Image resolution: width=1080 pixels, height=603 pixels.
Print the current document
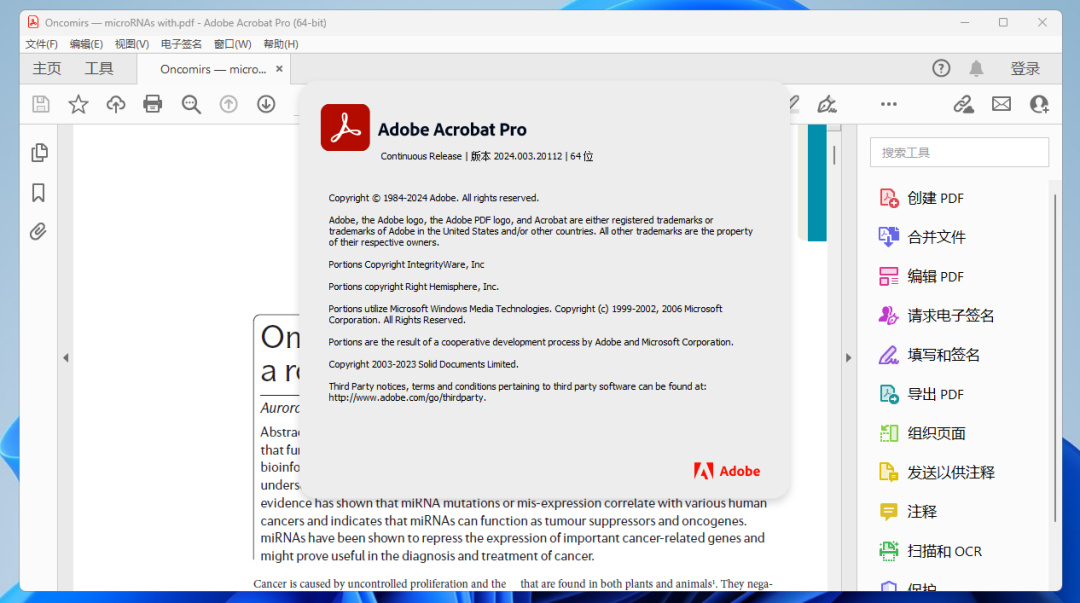click(152, 104)
